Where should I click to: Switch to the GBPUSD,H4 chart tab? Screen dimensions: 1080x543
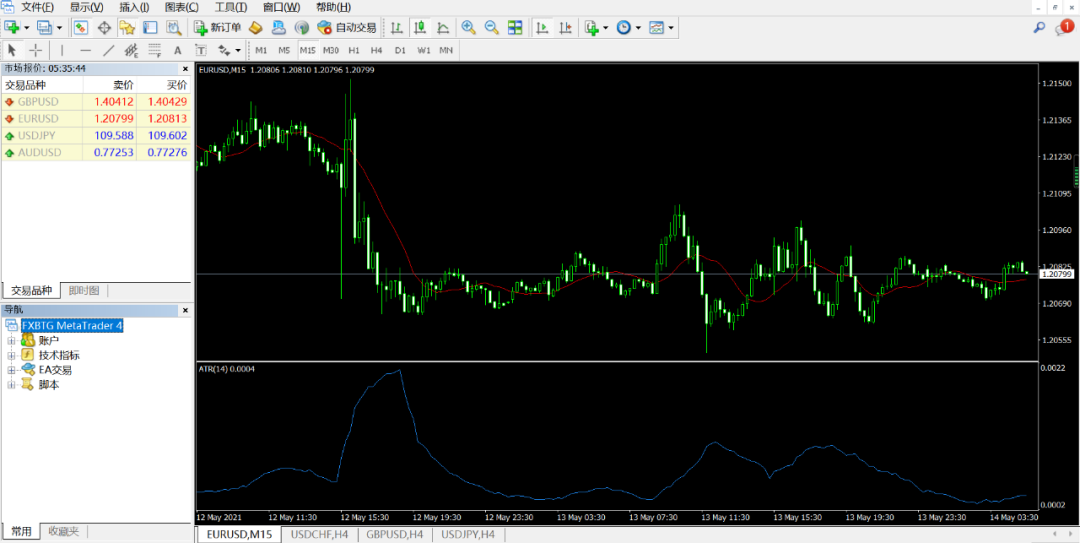[395, 534]
